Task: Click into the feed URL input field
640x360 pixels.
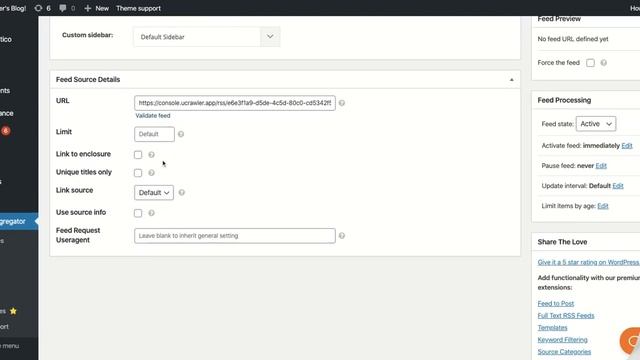Action: pos(235,103)
